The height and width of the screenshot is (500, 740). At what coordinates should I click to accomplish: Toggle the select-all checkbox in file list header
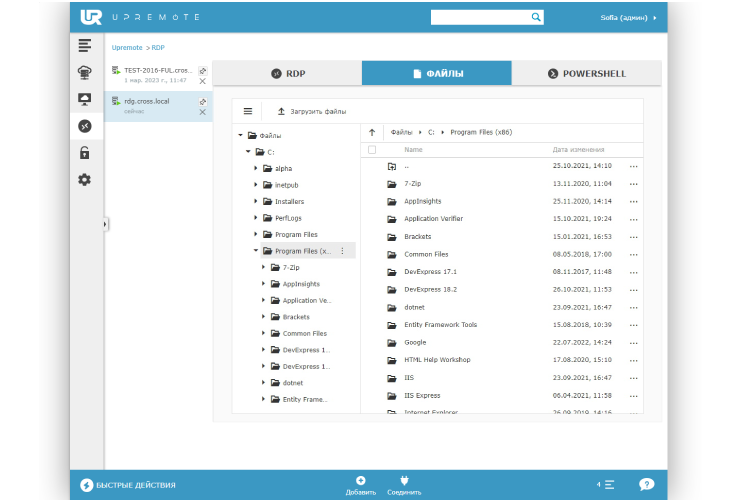click(372, 150)
